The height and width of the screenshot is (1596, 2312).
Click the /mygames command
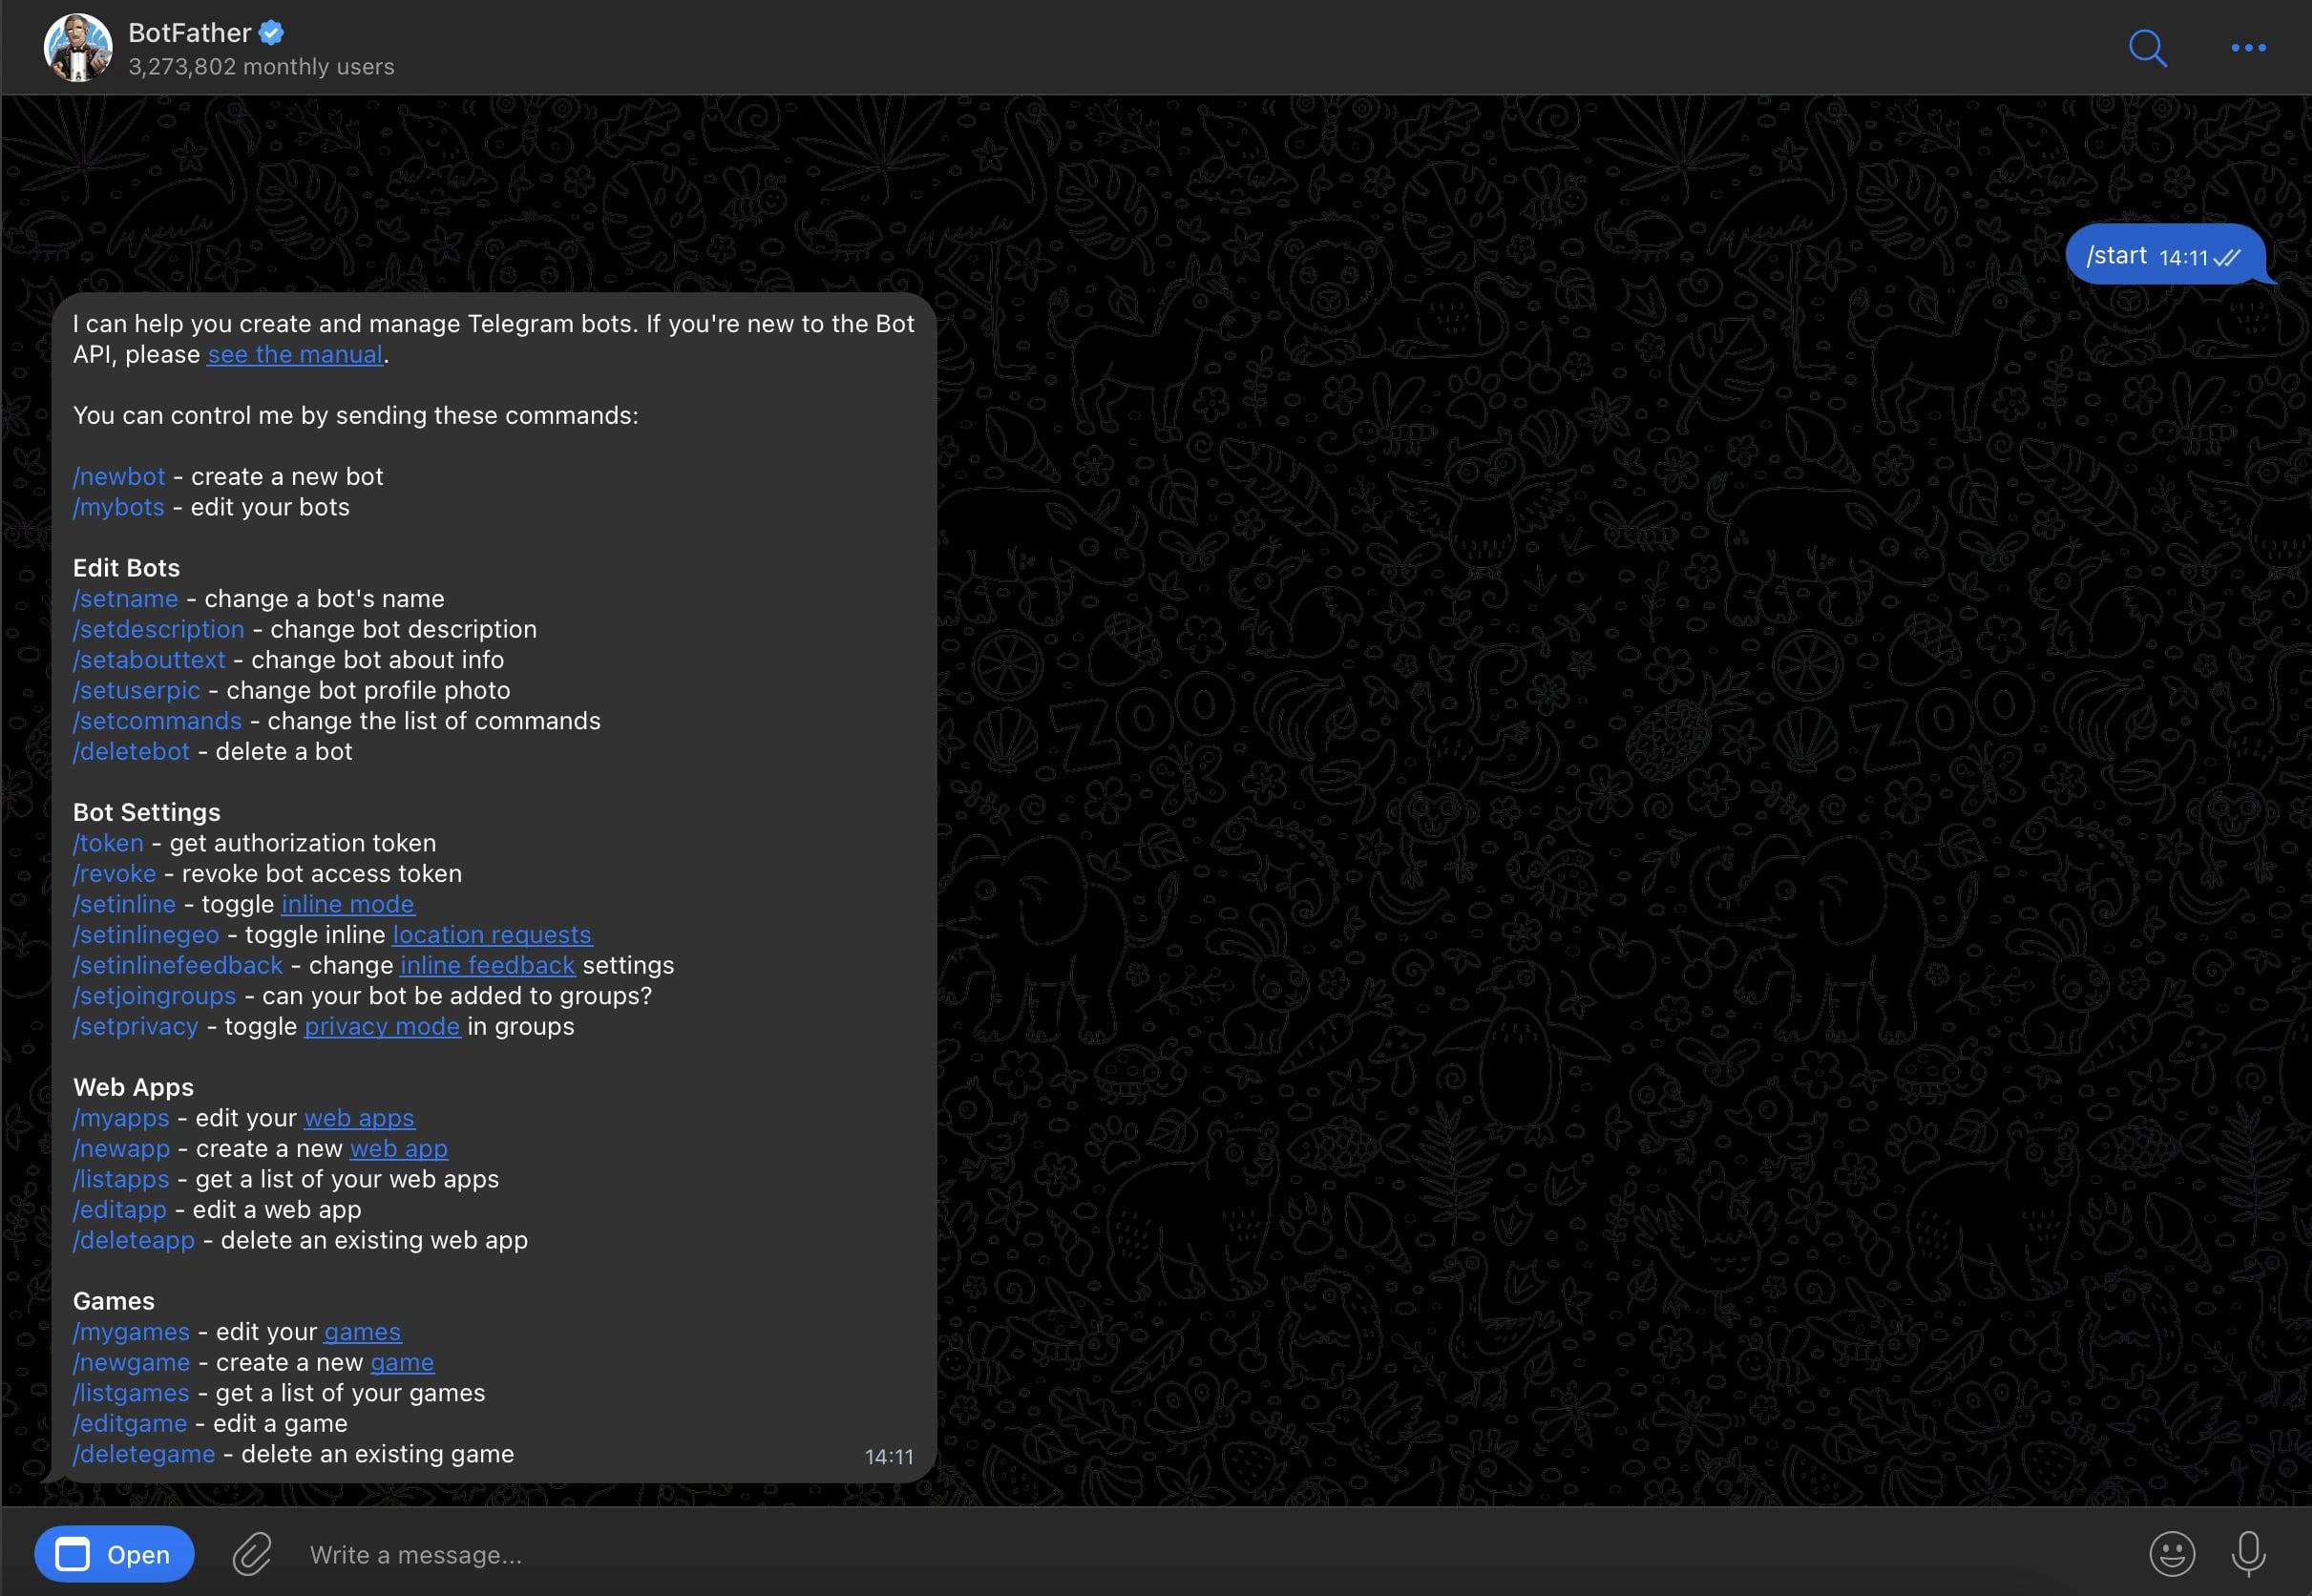(131, 1333)
